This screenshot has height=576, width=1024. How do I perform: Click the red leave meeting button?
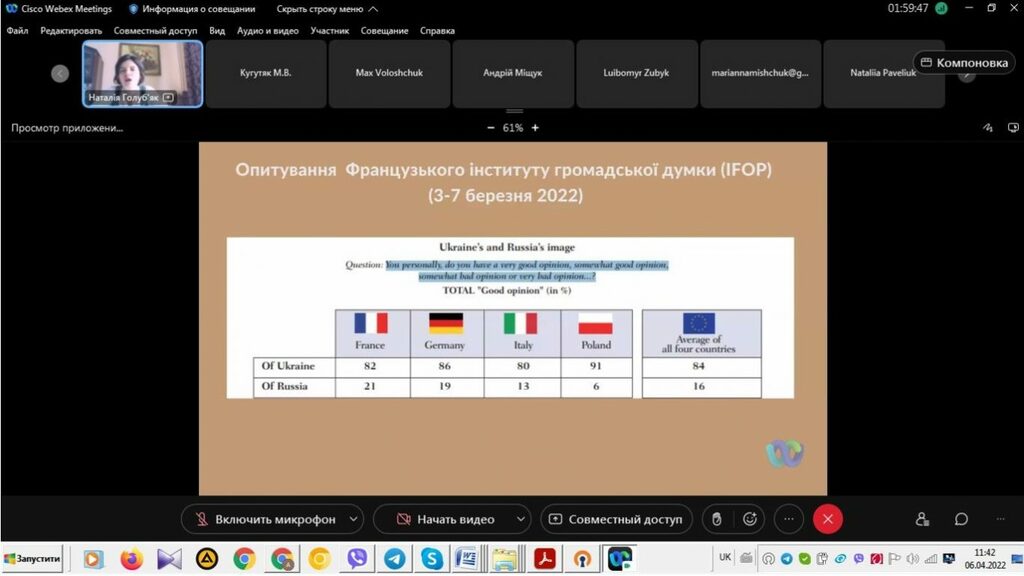point(827,519)
